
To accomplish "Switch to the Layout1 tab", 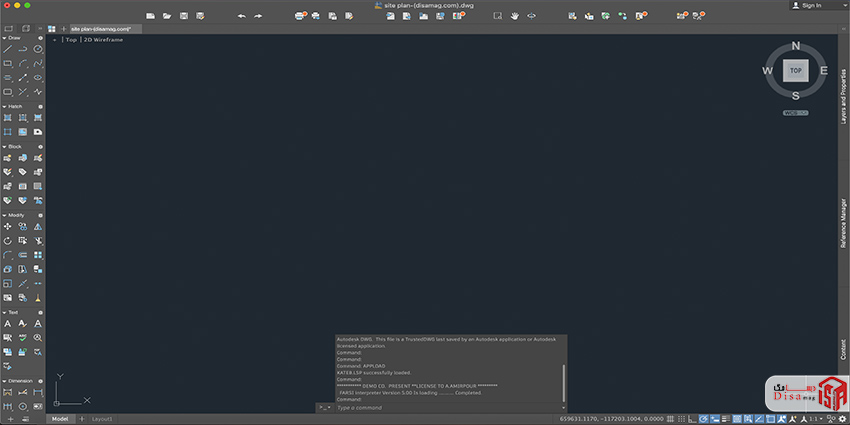I will (x=102, y=419).
